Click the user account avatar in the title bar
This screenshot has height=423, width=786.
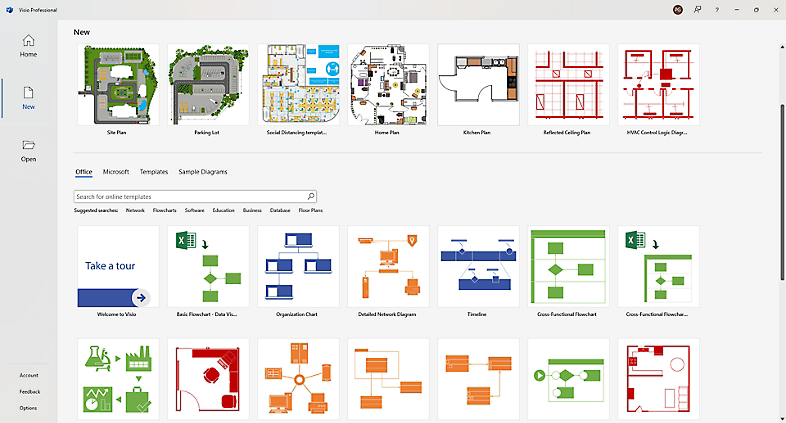[678, 9]
